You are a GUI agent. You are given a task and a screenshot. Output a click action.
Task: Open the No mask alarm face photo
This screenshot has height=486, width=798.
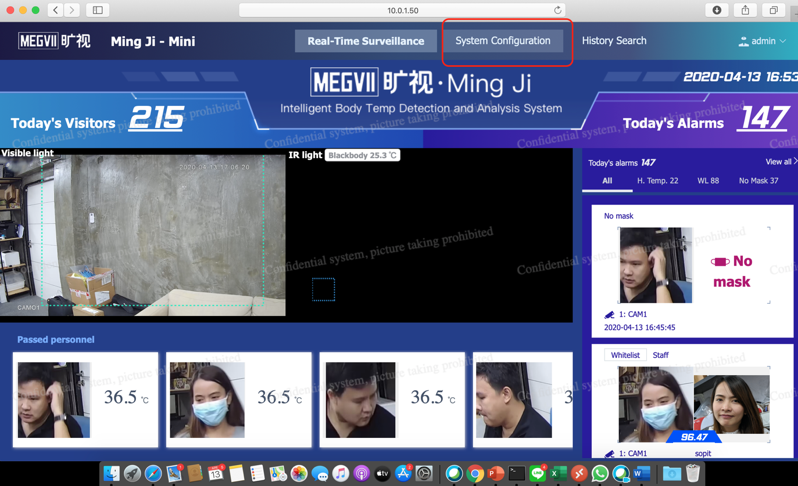[656, 265]
